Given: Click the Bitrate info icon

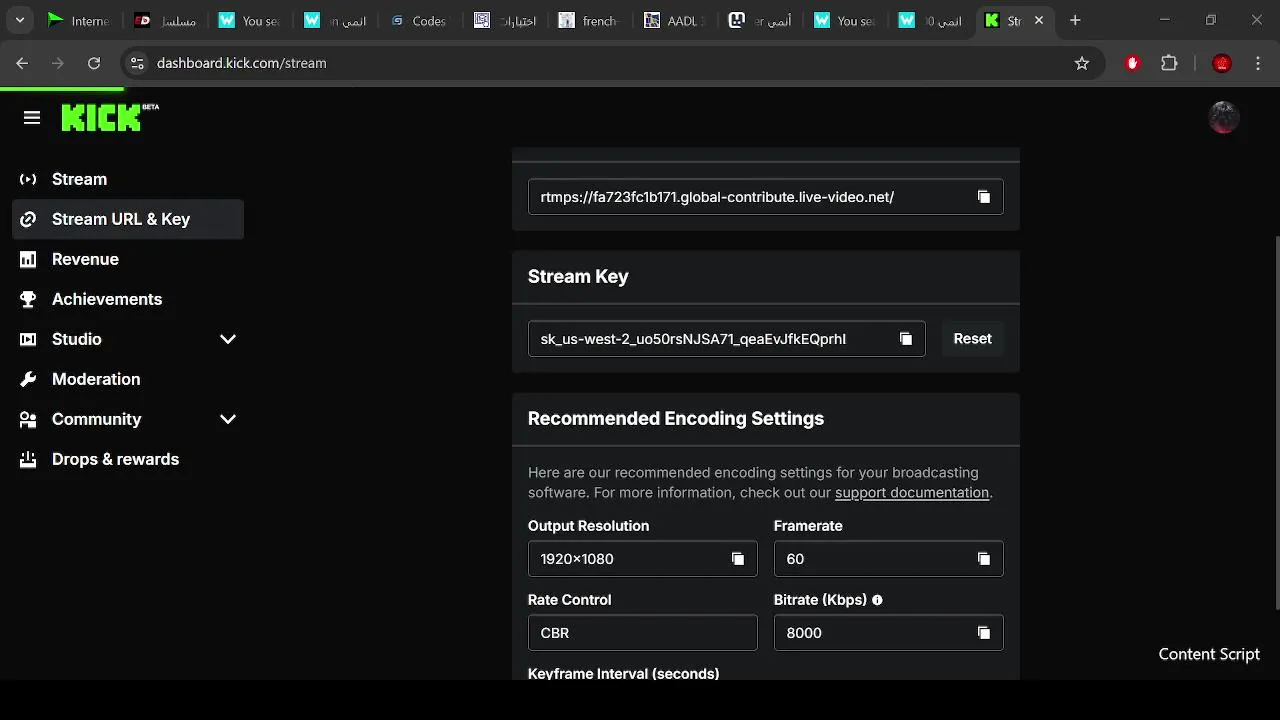Looking at the screenshot, I should 878,600.
